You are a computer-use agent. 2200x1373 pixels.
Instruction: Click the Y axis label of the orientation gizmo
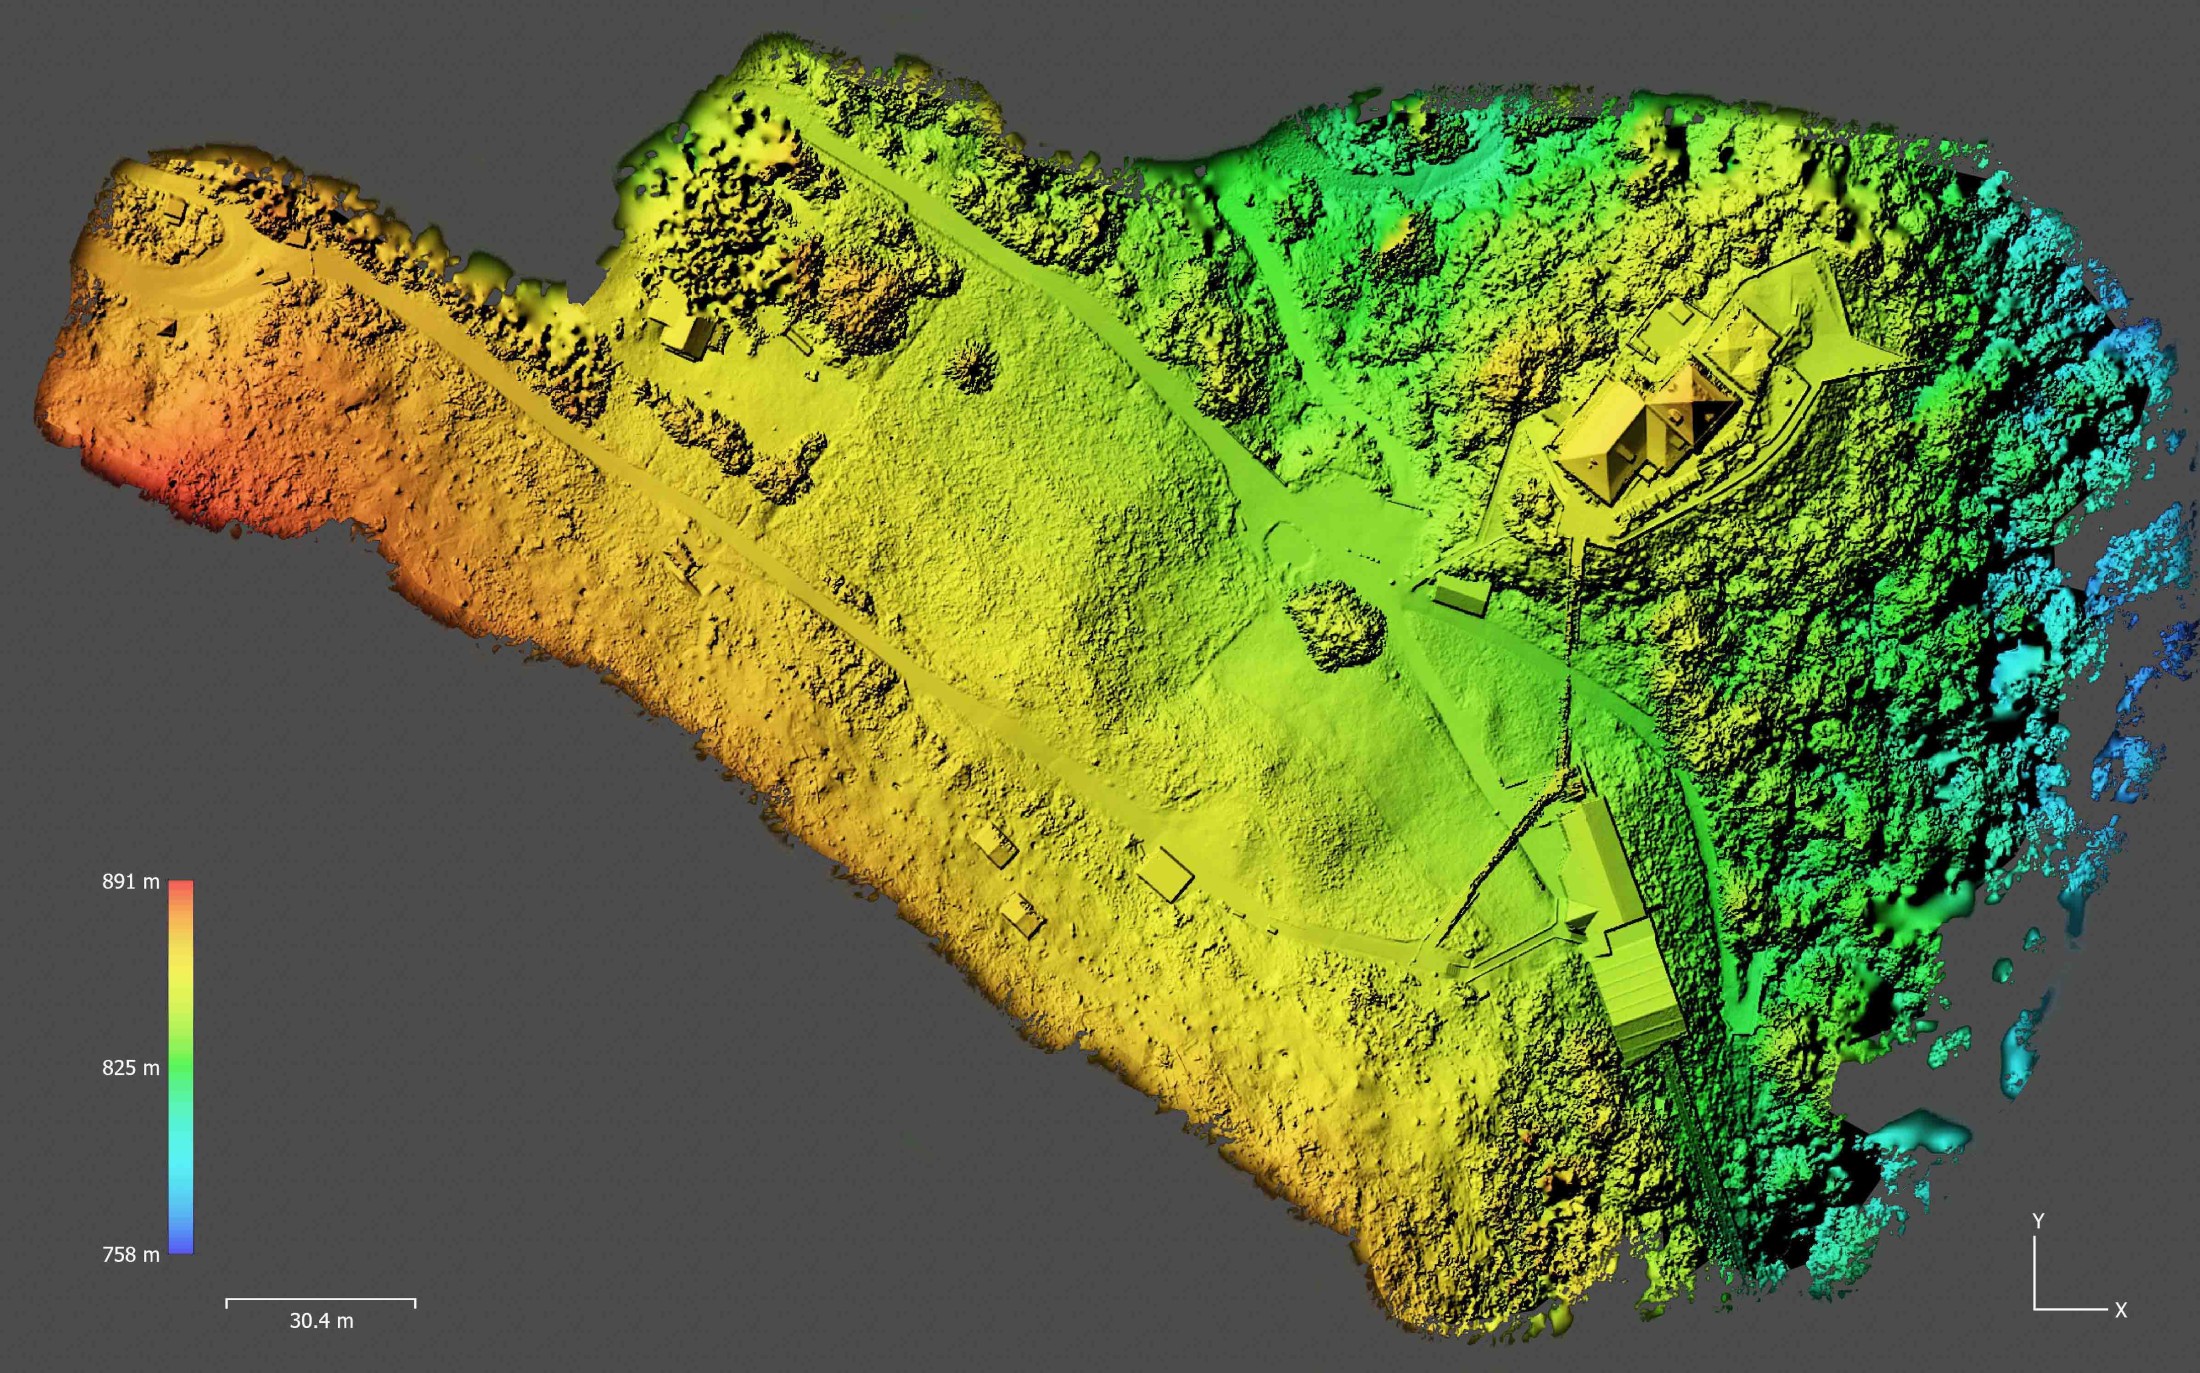tap(2038, 1220)
